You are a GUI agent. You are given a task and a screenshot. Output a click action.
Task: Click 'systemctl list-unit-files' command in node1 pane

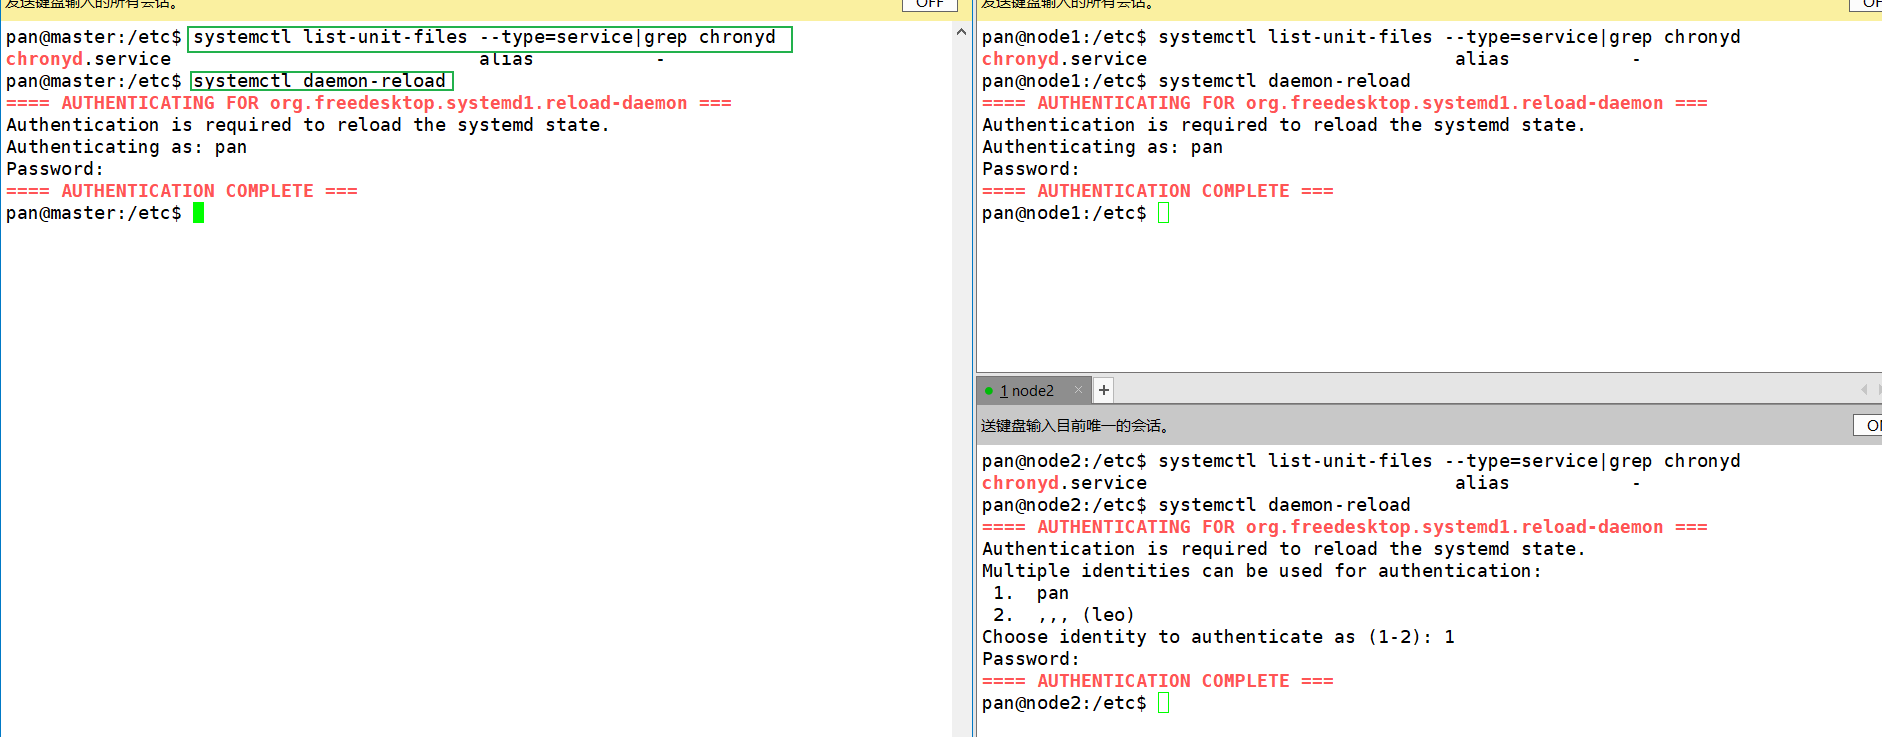click(1449, 37)
